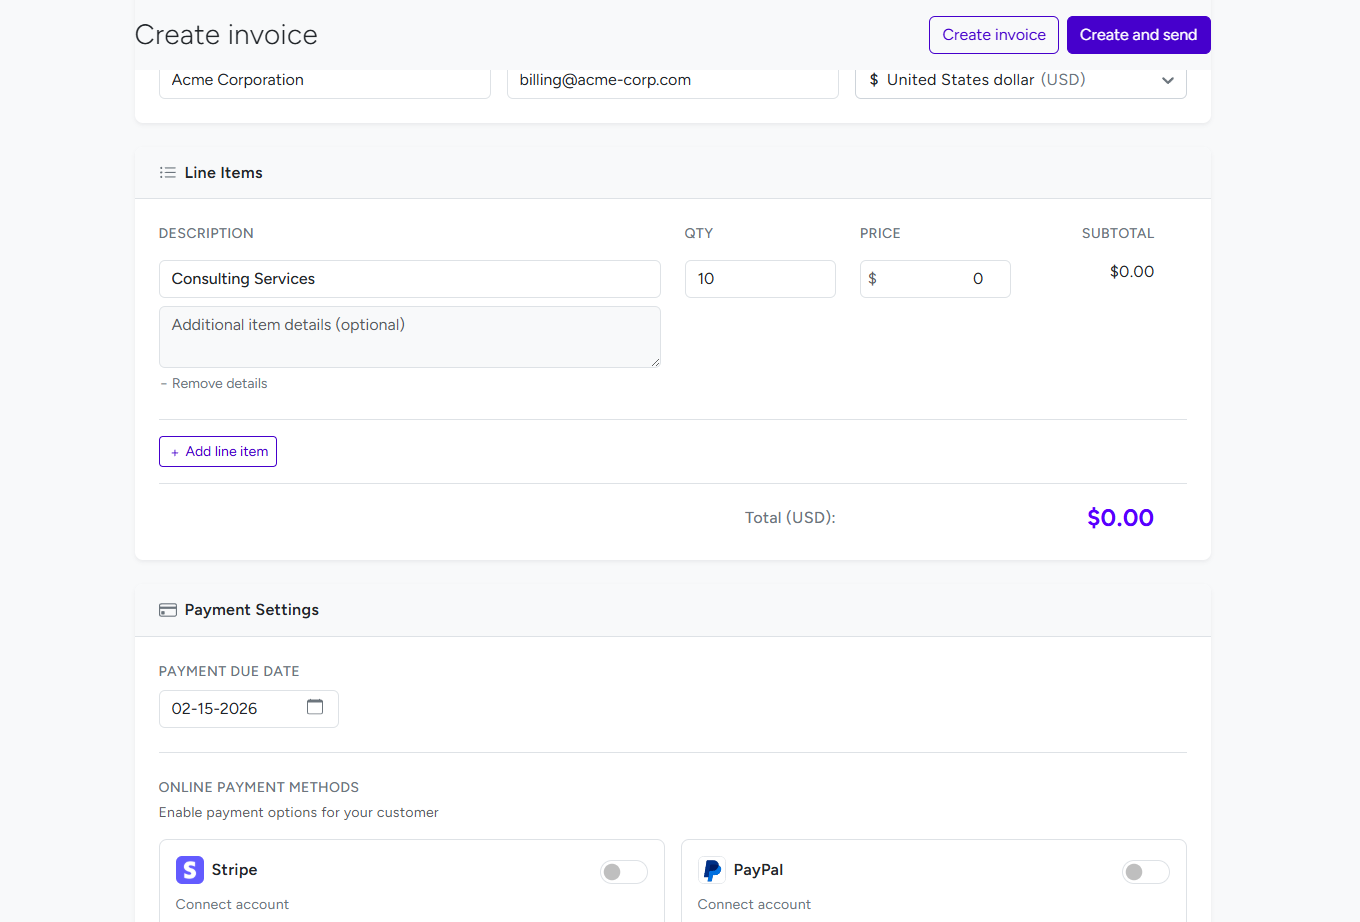Click the QTY input showing 10
The height and width of the screenshot is (922, 1360).
click(760, 278)
